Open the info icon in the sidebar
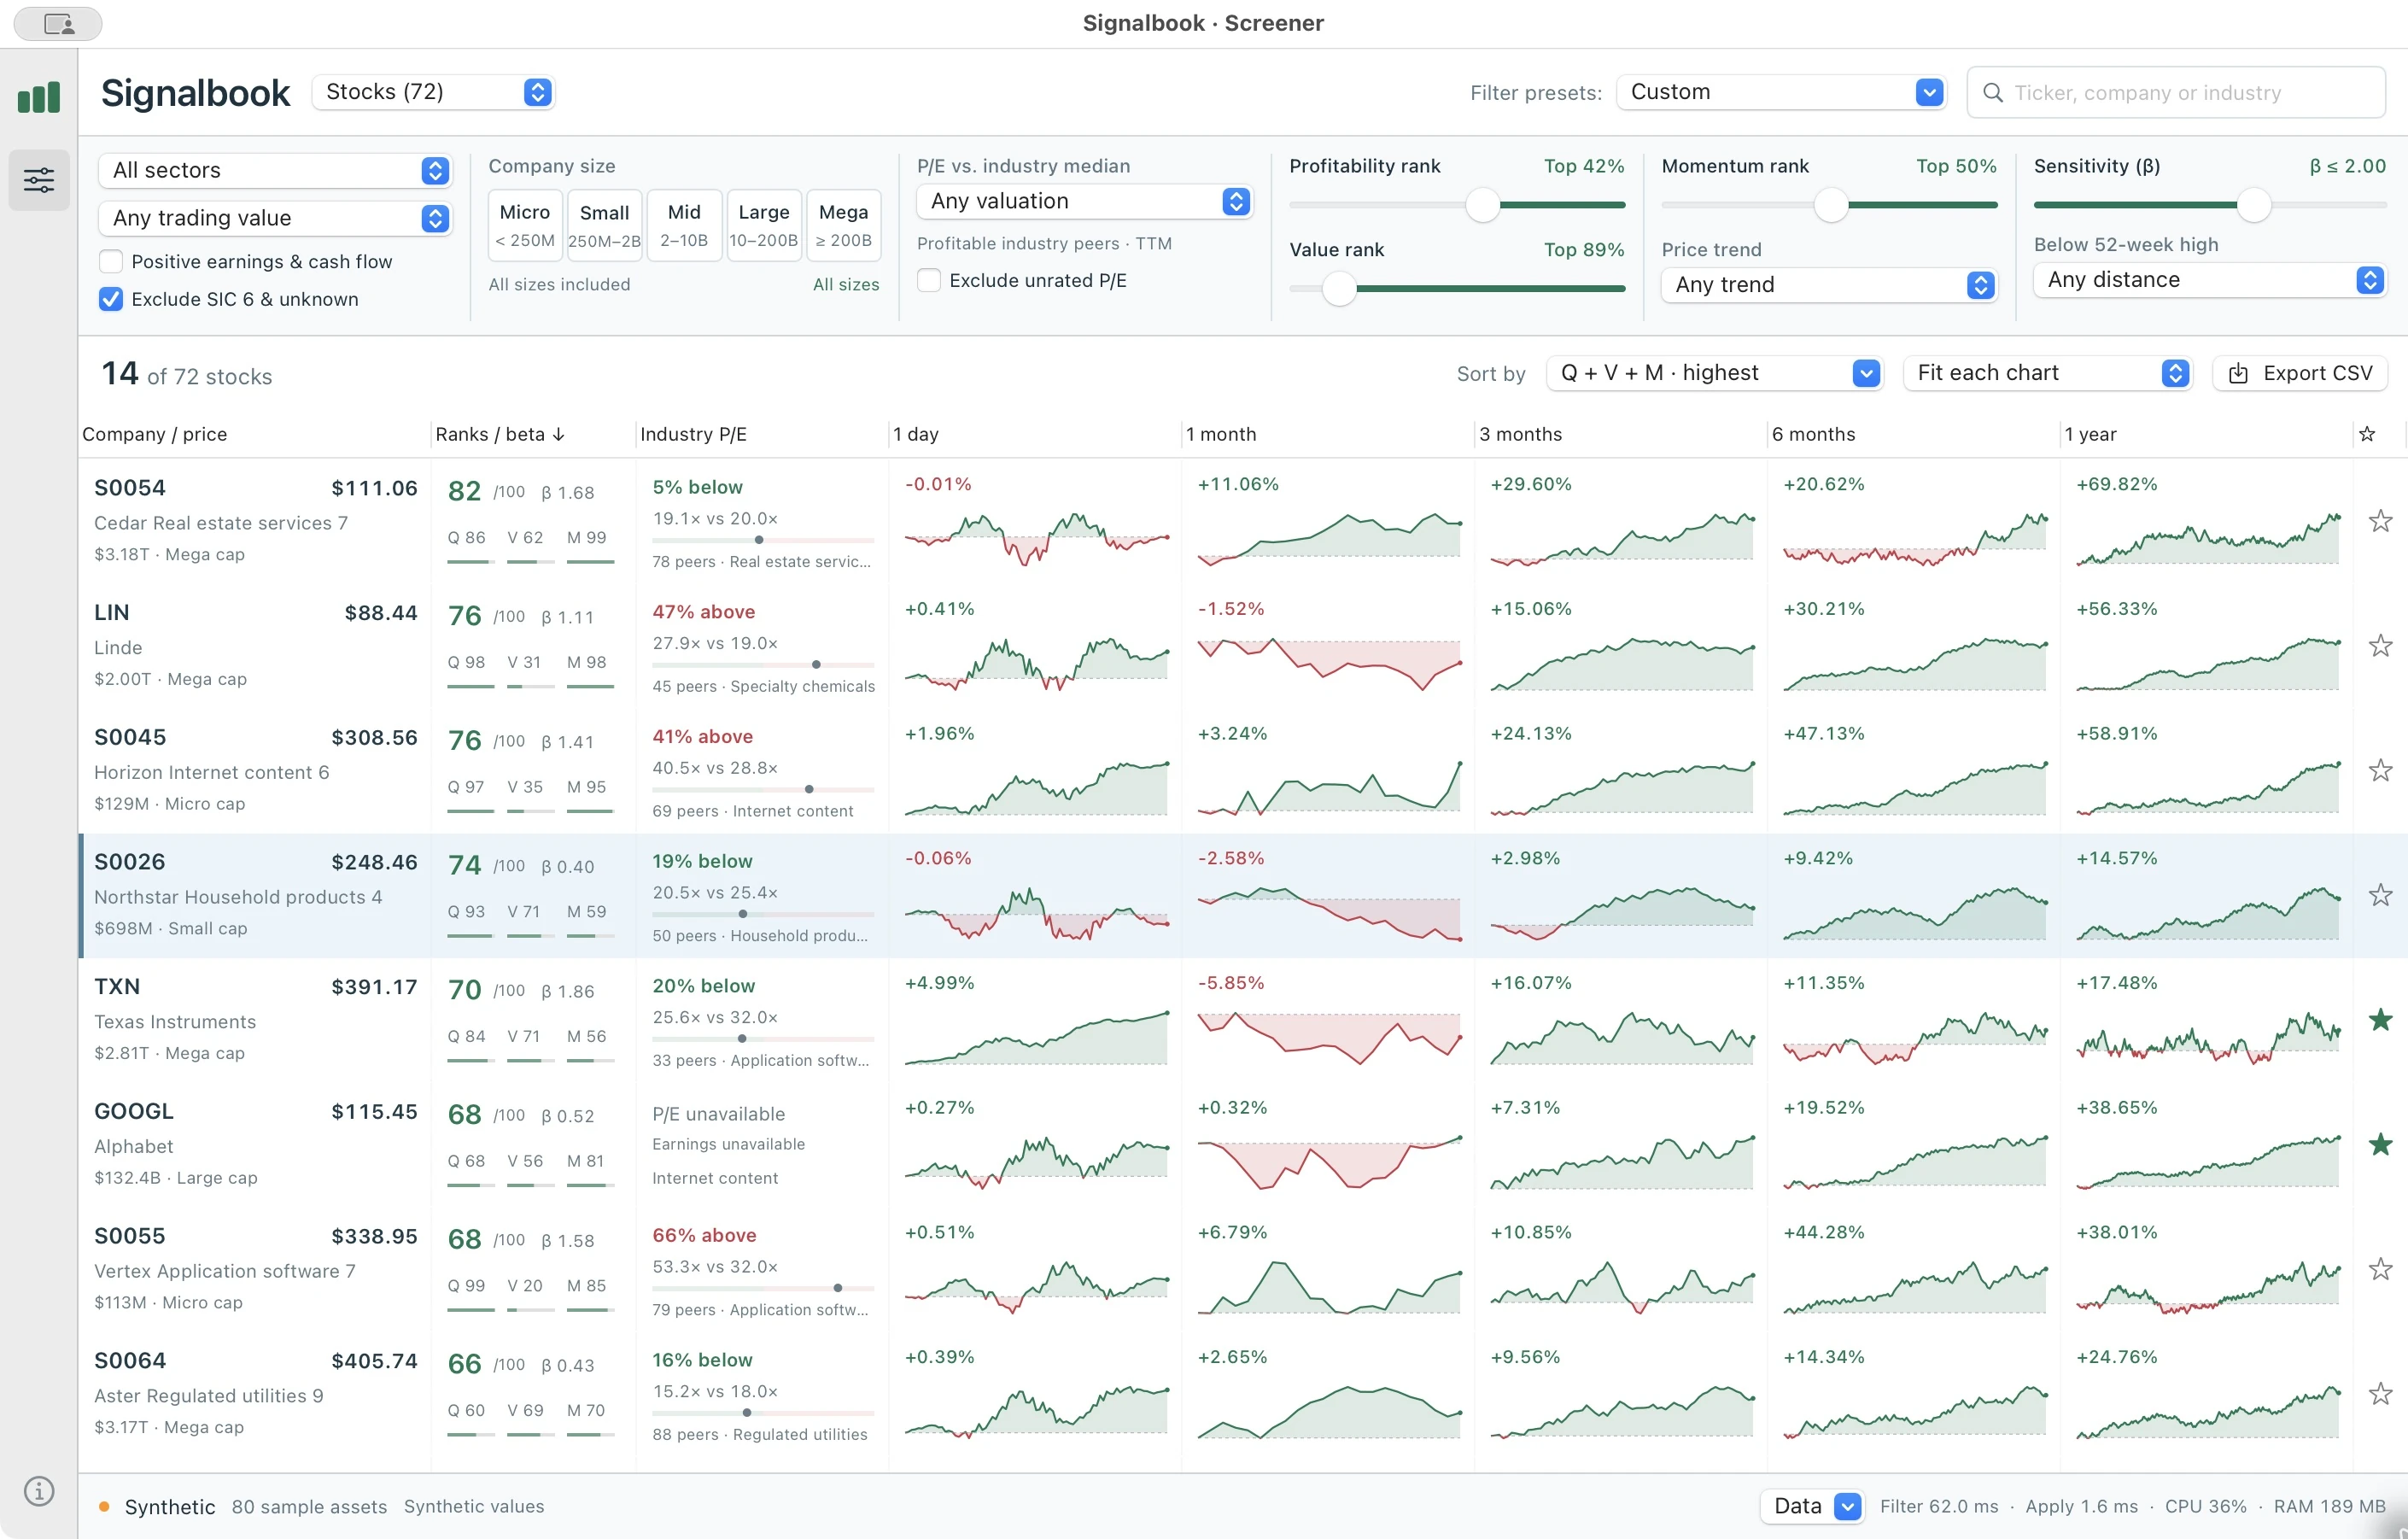The image size is (2408, 1539). click(x=39, y=1491)
